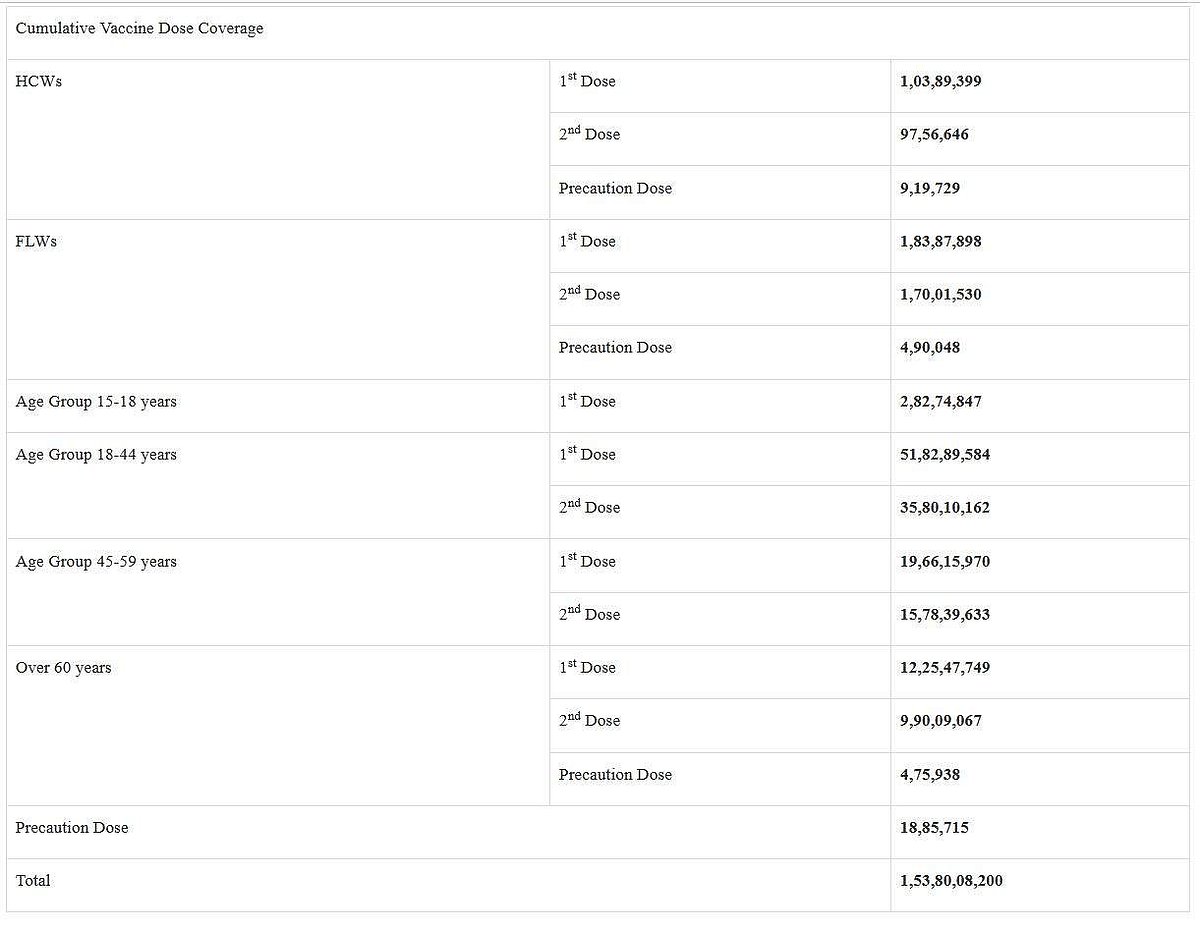Click the overall Precaution Dose value 18,85,715
The image size is (1200, 929).
934,827
